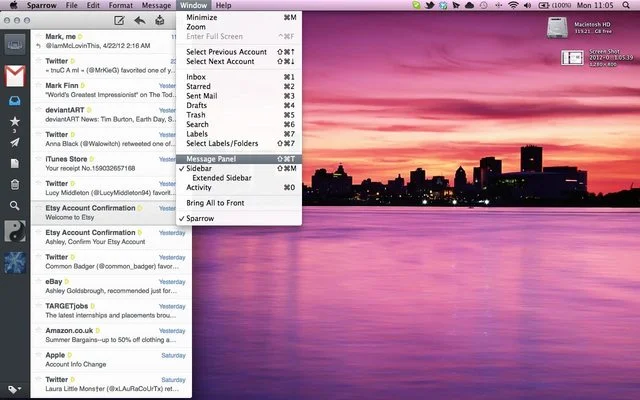Star the eBay message

click(38, 281)
